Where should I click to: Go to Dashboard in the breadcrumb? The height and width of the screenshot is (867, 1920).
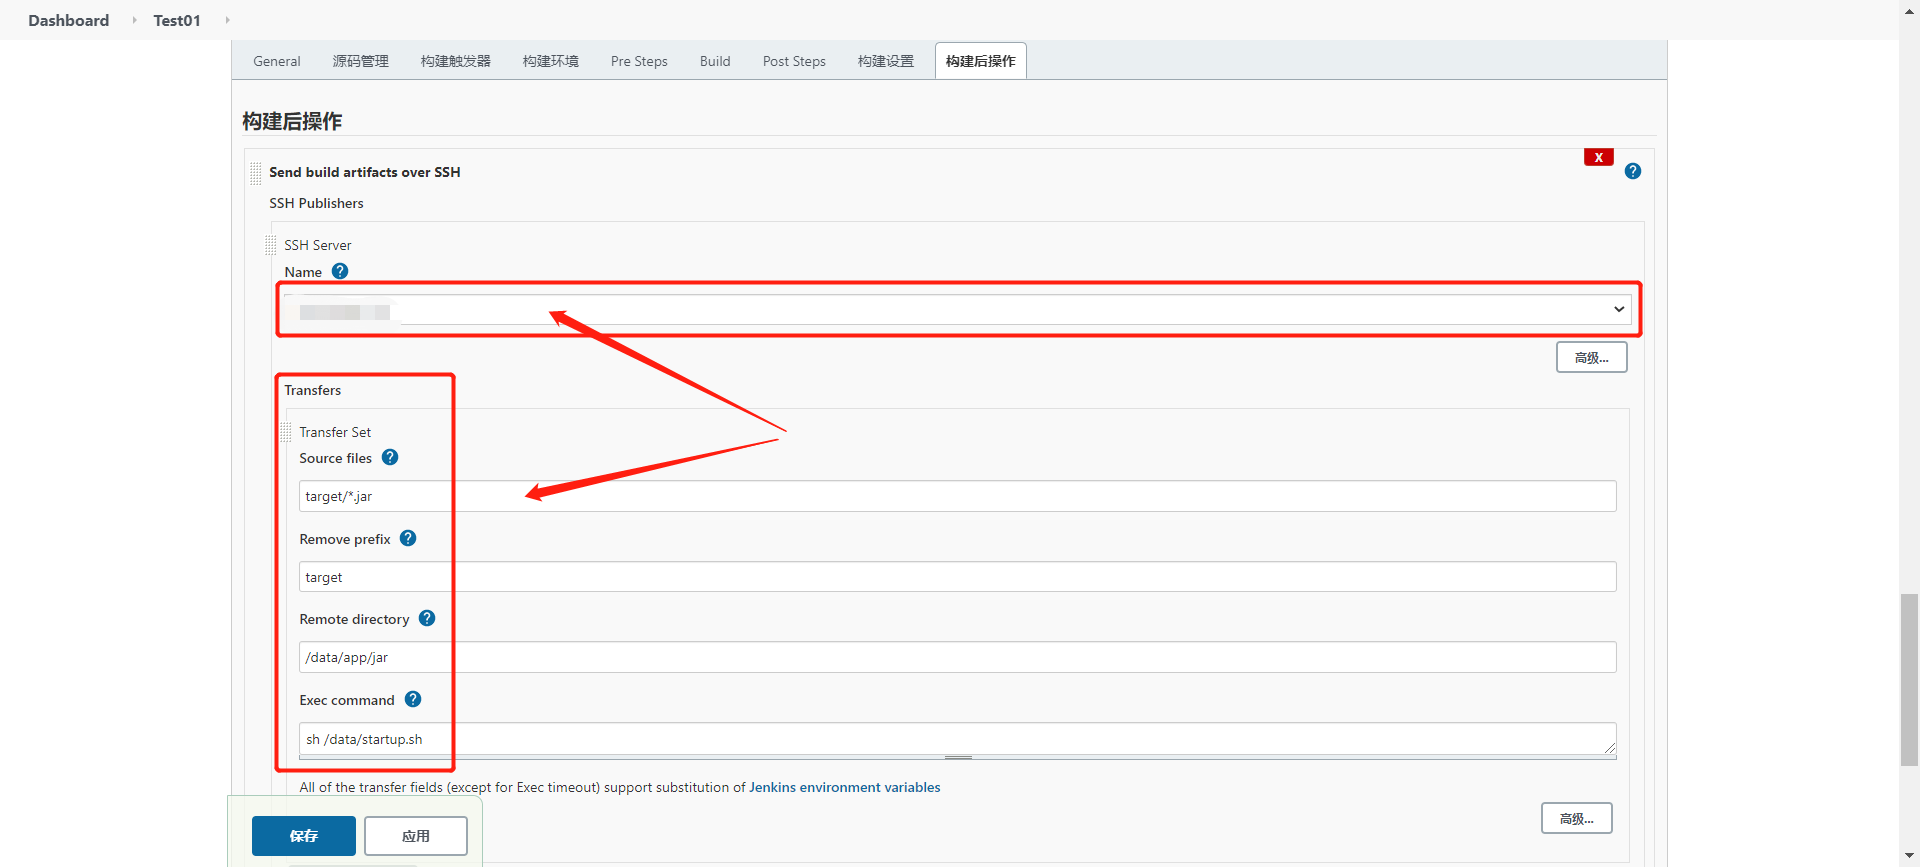[69, 20]
